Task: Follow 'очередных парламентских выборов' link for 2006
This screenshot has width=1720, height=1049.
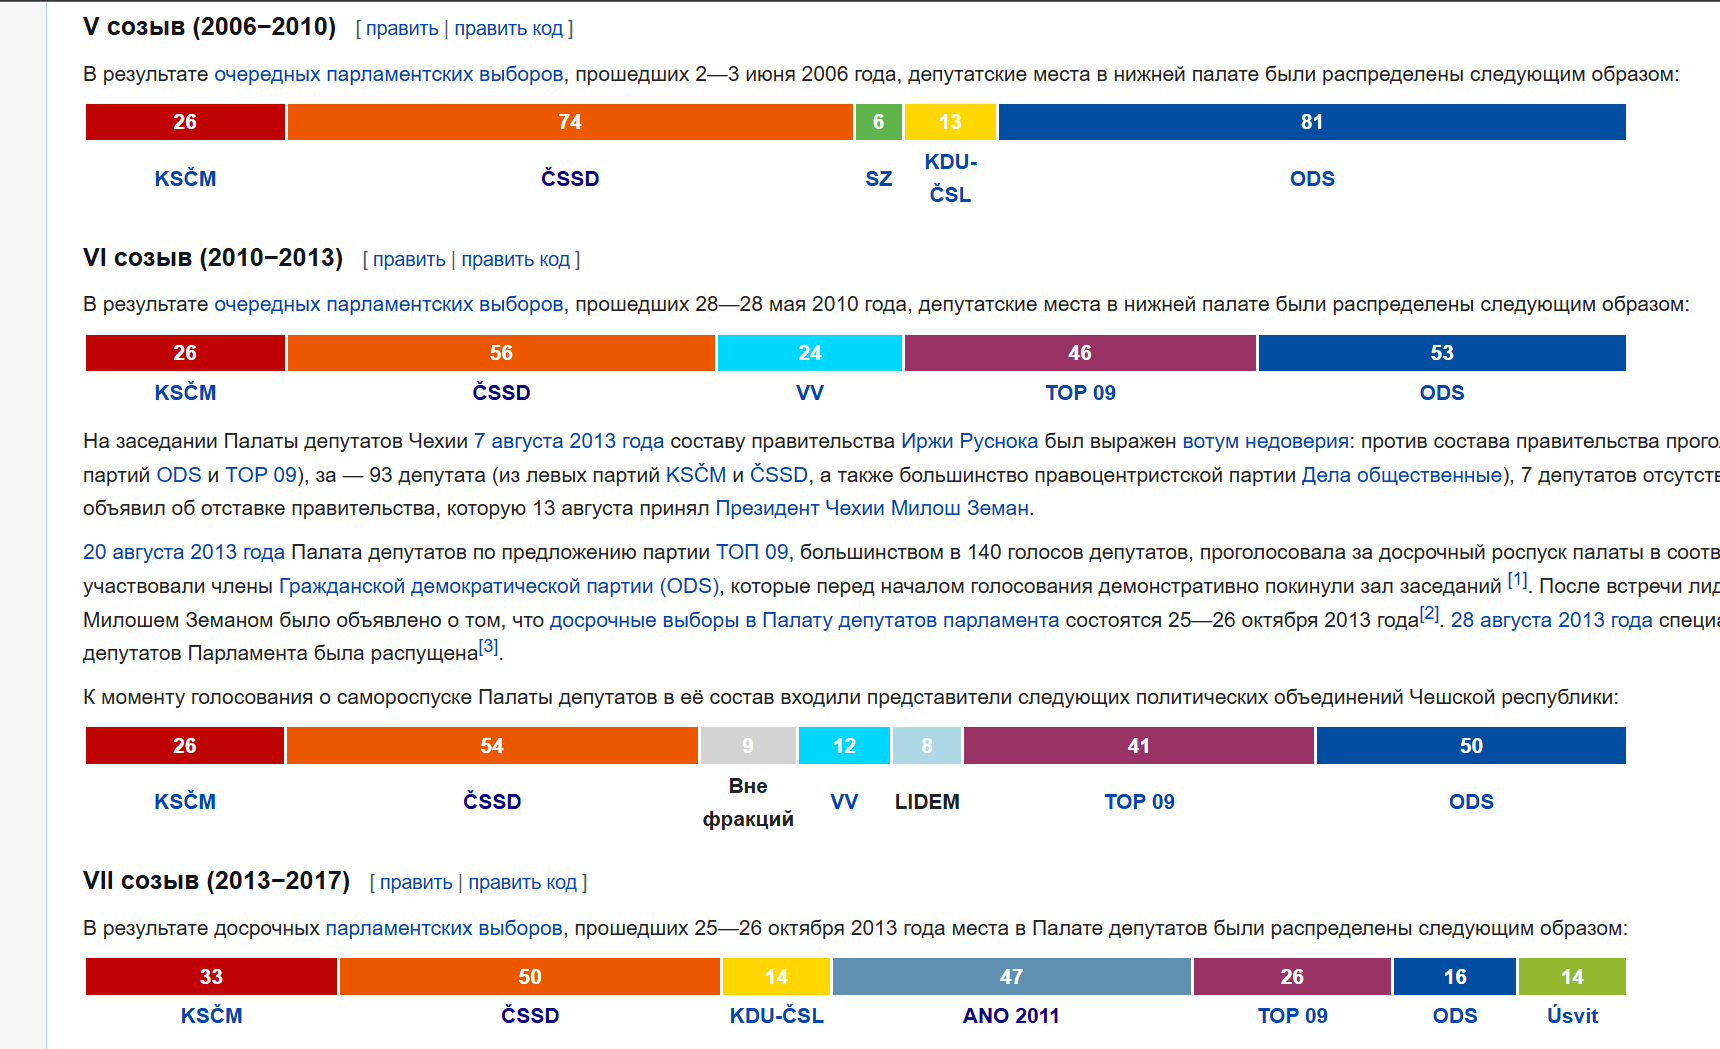Action: 389,74
